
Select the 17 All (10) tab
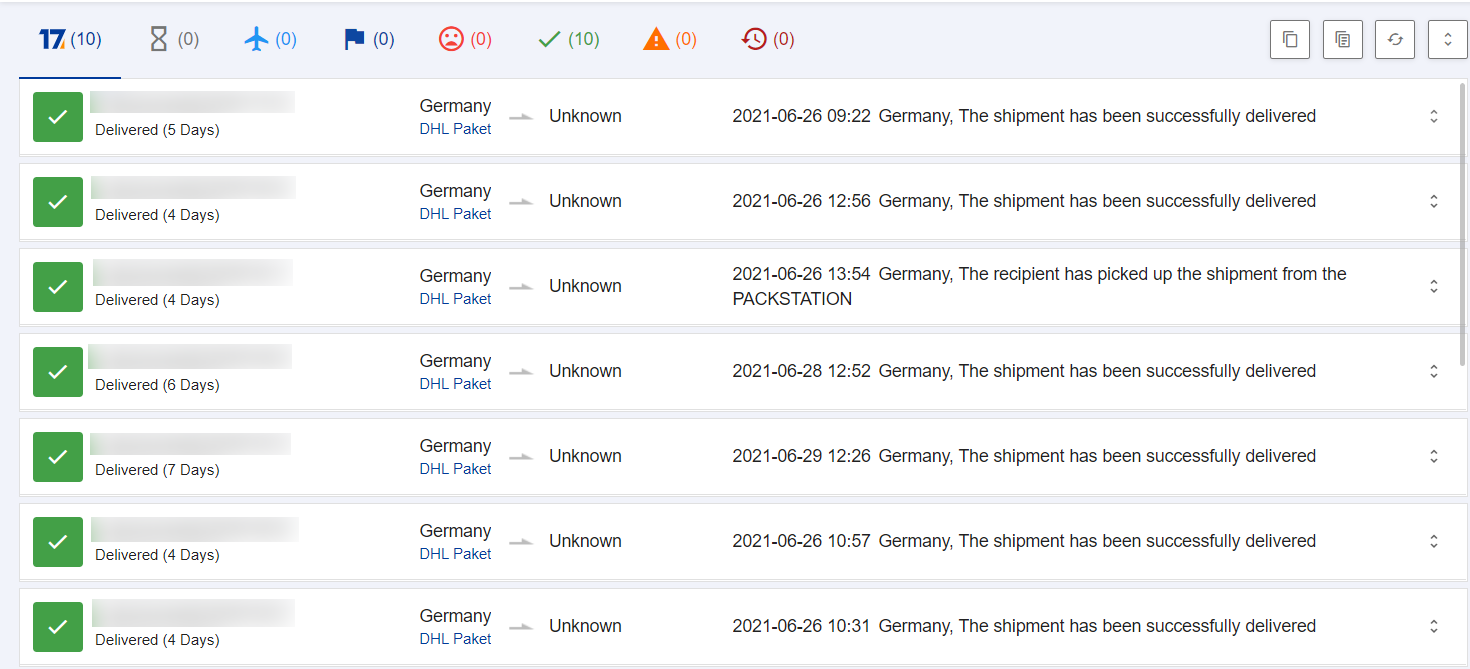click(x=70, y=40)
